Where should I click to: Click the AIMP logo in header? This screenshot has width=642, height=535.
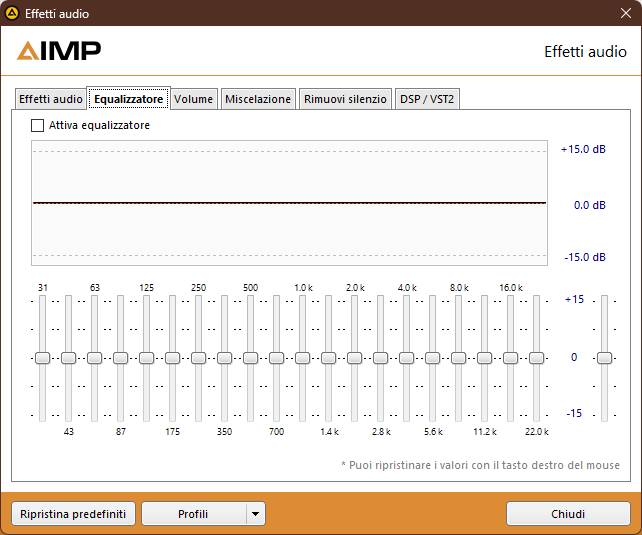point(59,51)
